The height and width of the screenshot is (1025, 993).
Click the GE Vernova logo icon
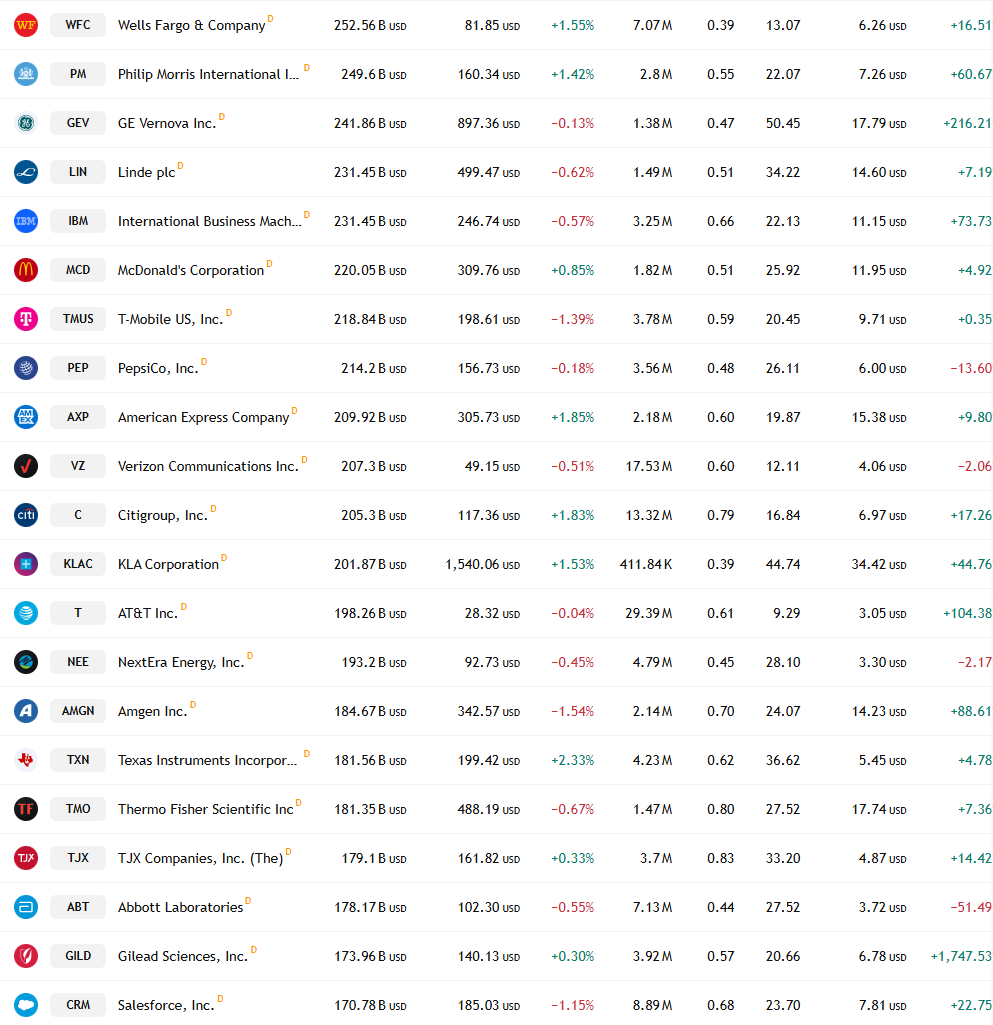pos(25,123)
